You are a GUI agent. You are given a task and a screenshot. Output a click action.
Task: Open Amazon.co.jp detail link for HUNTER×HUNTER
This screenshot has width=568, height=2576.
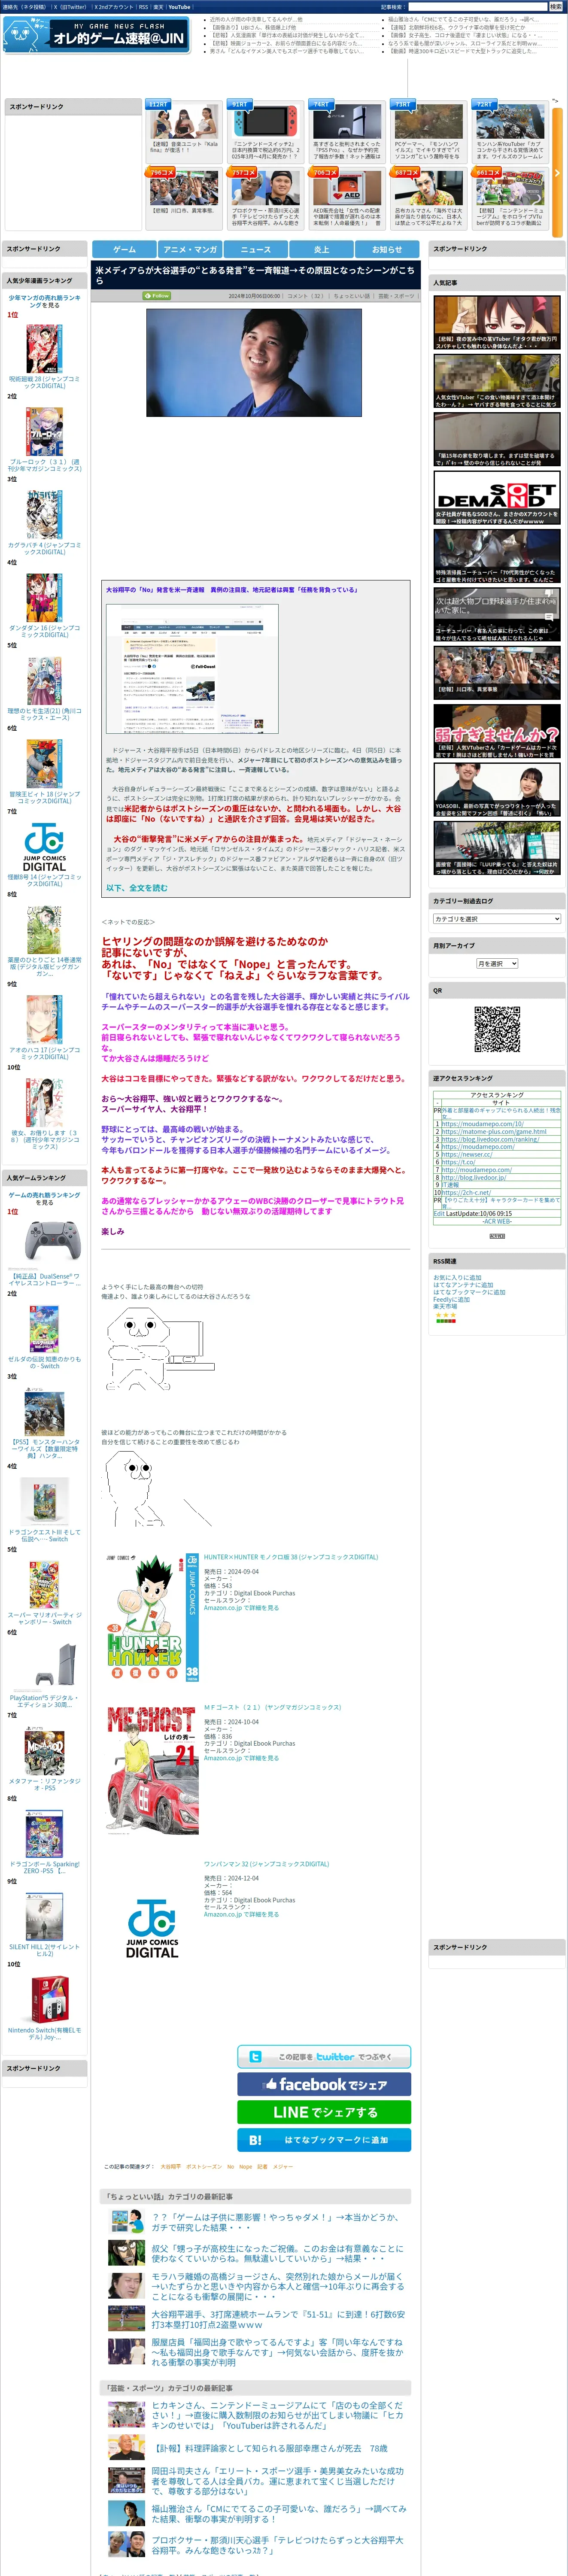pyautogui.click(x=241, y=1608)
